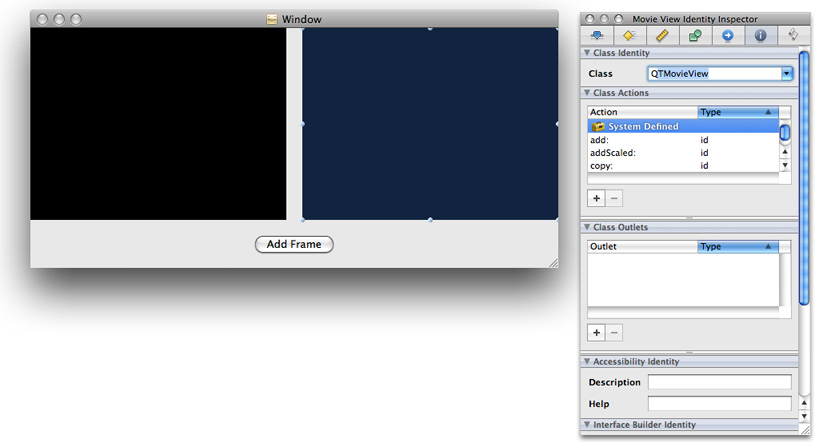815x443 pixels.
Task: Sort outlets by the Type column header
Action: pos(738,246)
